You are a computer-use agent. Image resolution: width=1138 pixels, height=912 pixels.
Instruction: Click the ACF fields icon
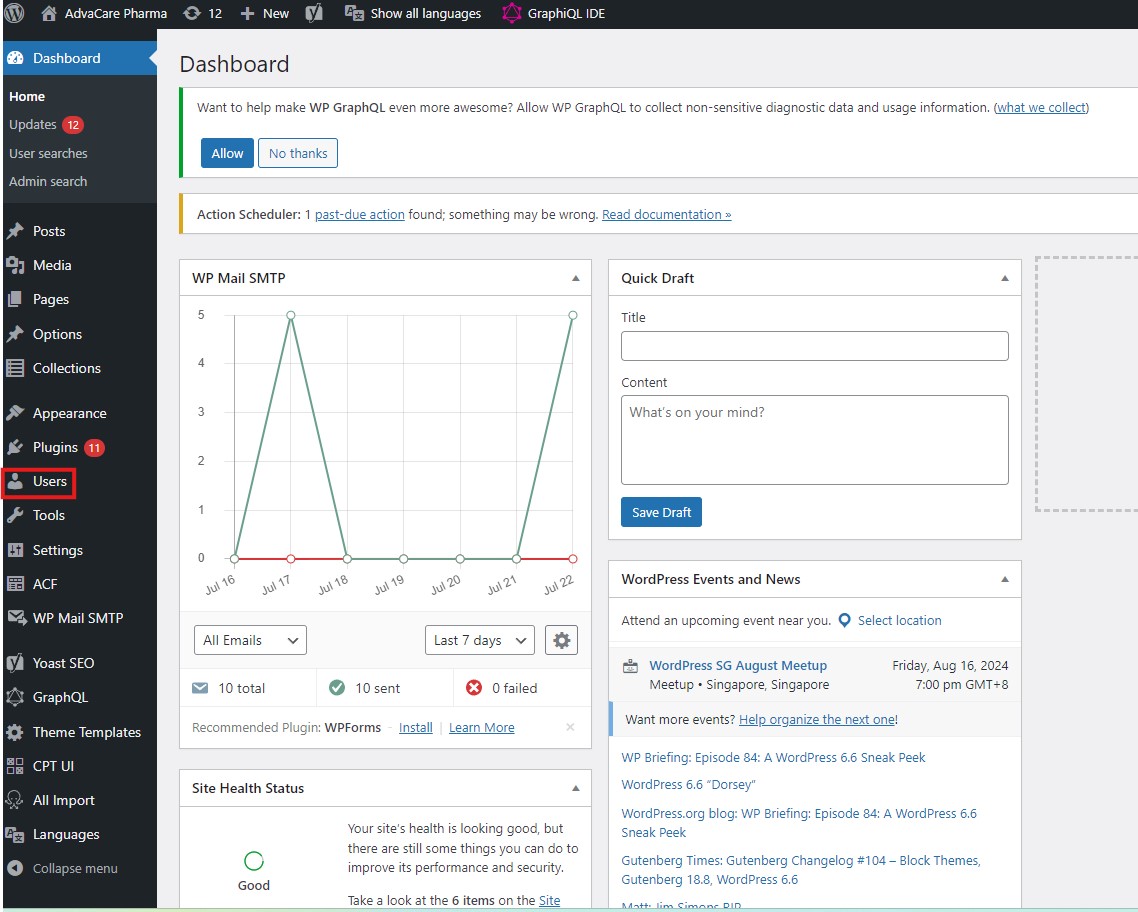click(x=15, y=583)
